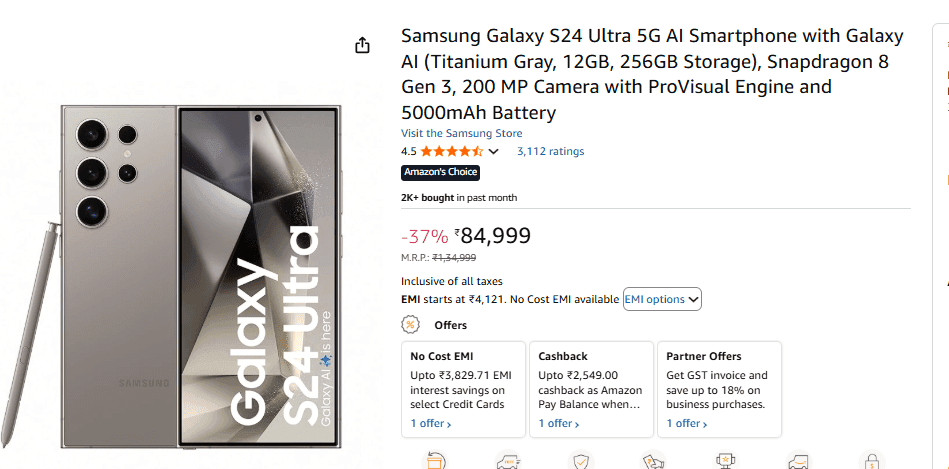This screenshot has width=949, height=469.
Task: Expand the rating breakdown chevron after the stars
Action: coord(494,152)
